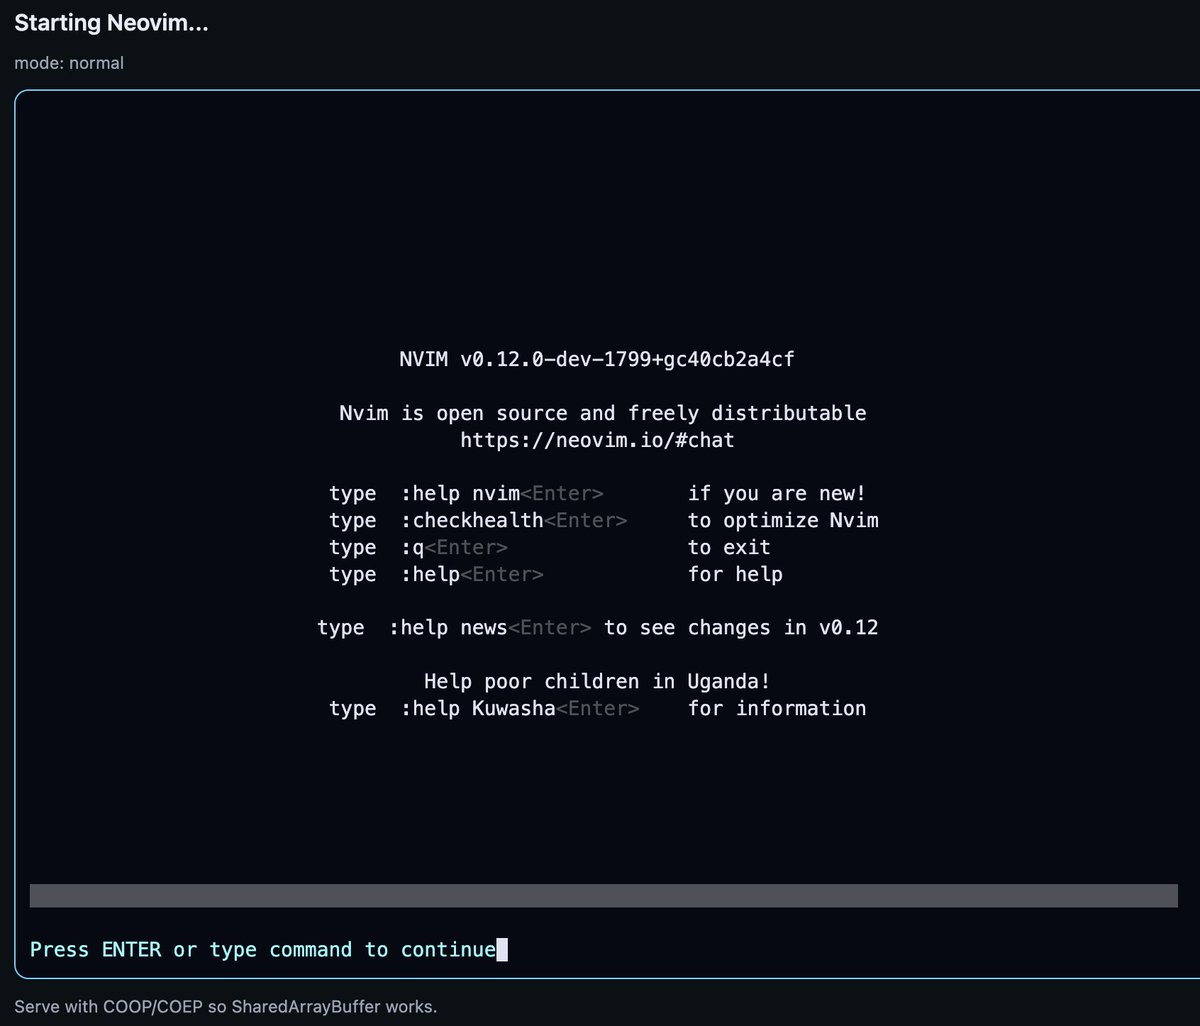Screen dimensions: 1200x1026
Task: Click "Nvim is open source and freely distributable"
Action: click(603, 413)
